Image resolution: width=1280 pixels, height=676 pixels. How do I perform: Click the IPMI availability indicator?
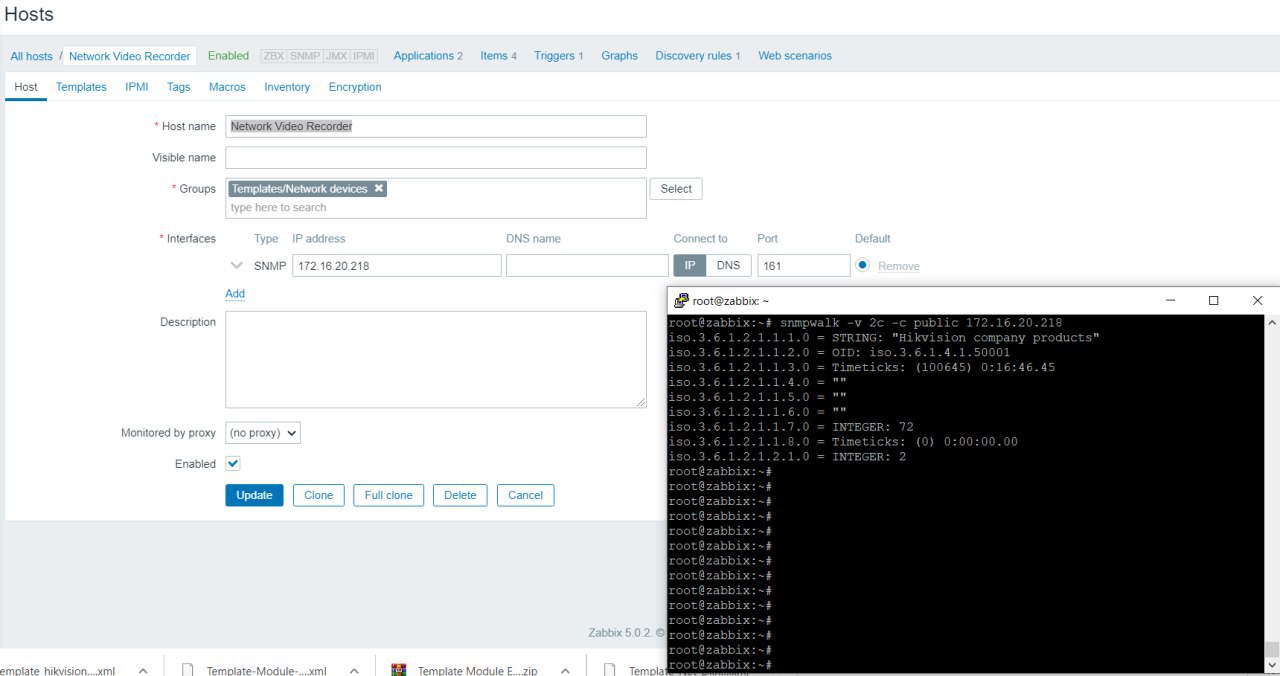click(x=364, y=56)
